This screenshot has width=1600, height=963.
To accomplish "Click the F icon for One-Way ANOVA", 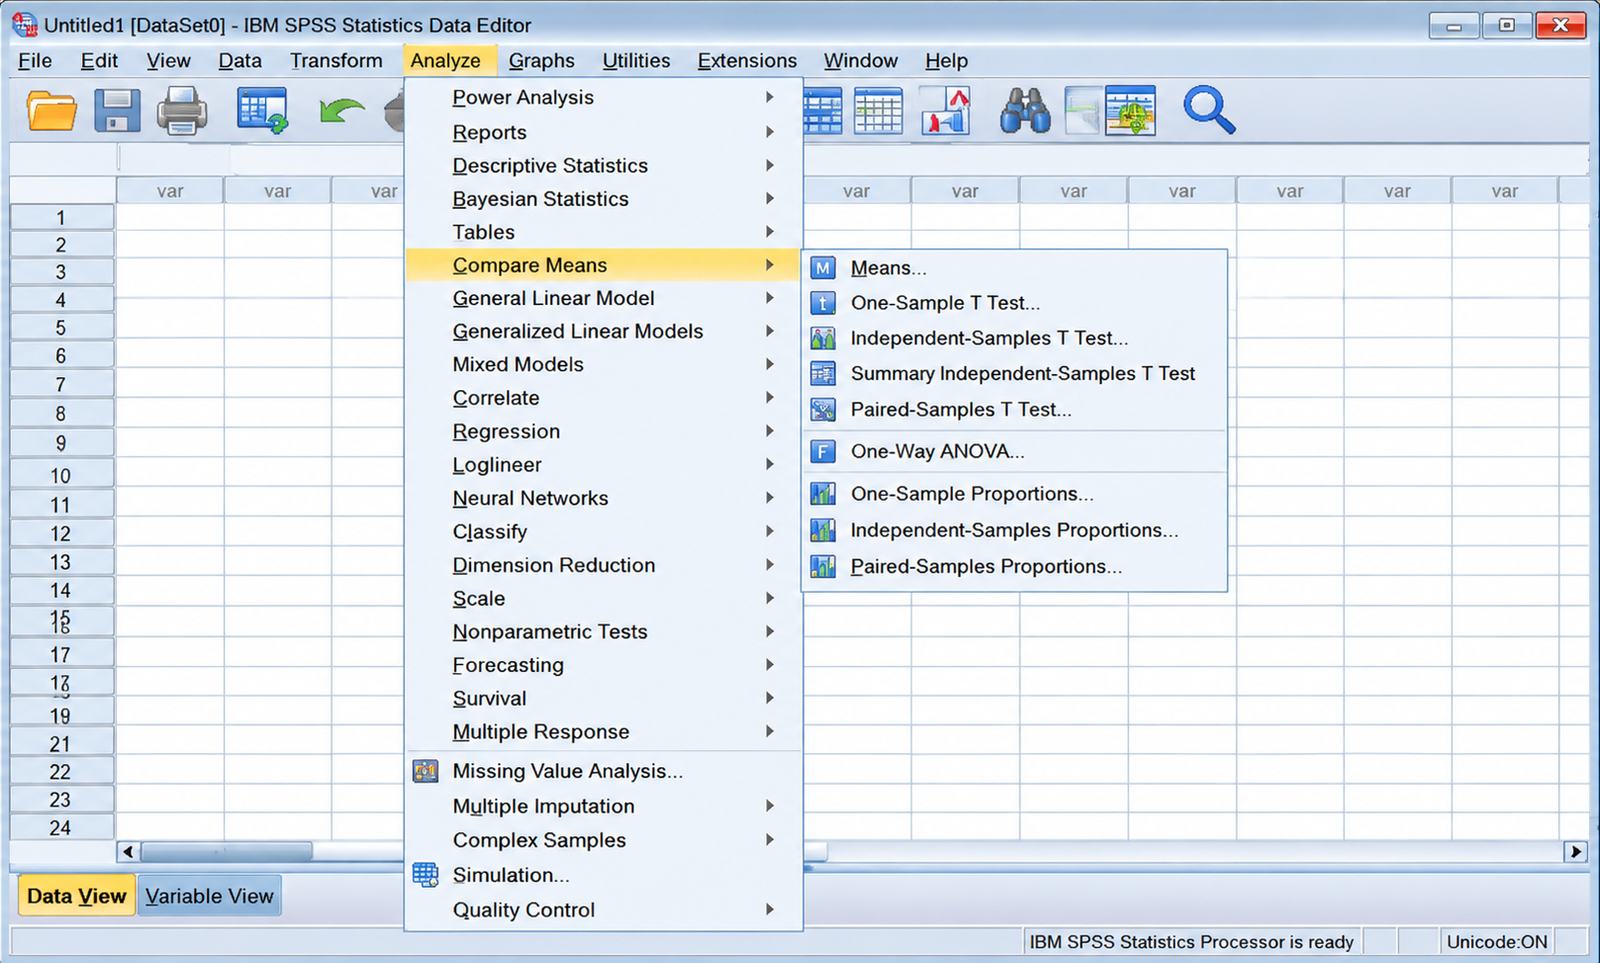I will pyautogui.click(x=823, y=452).
